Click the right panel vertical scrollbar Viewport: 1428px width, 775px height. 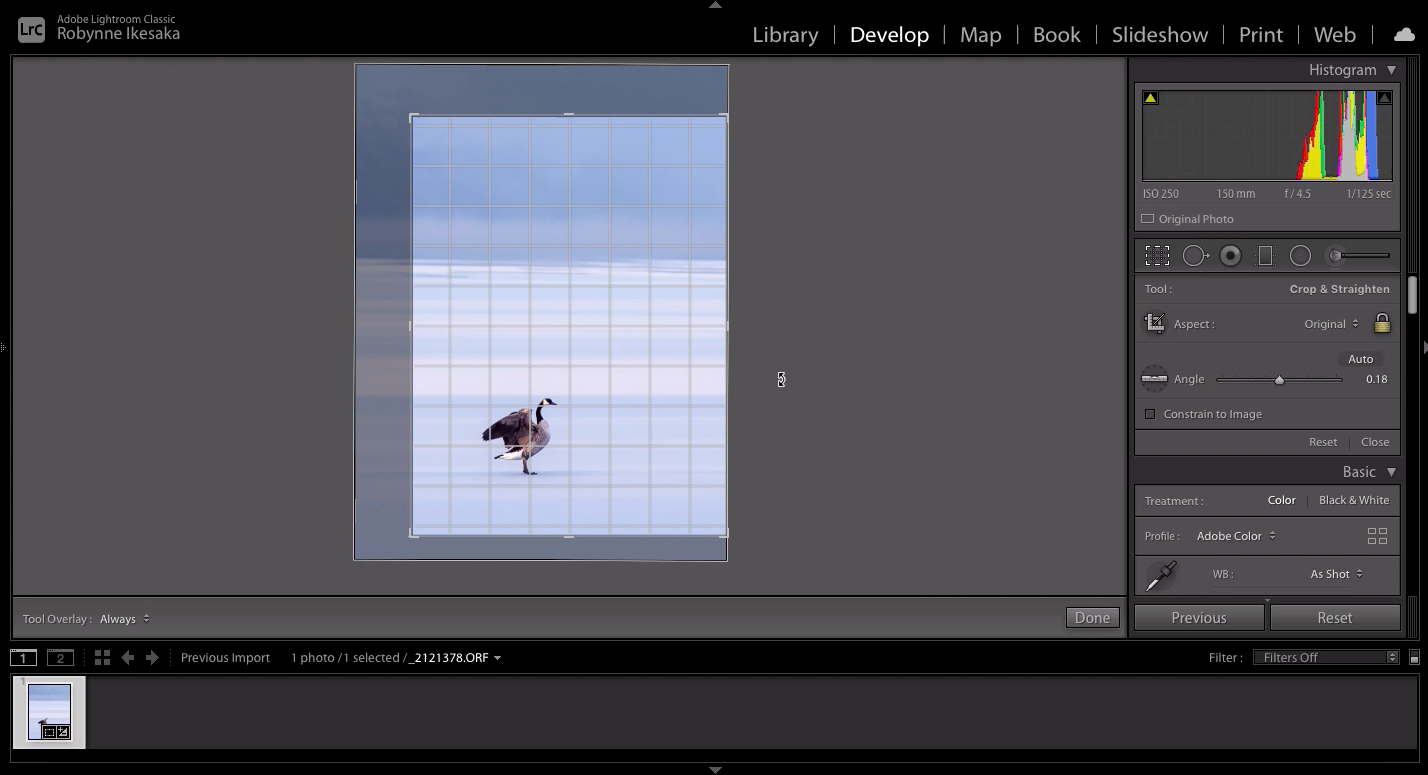(x=1413, y=296)
